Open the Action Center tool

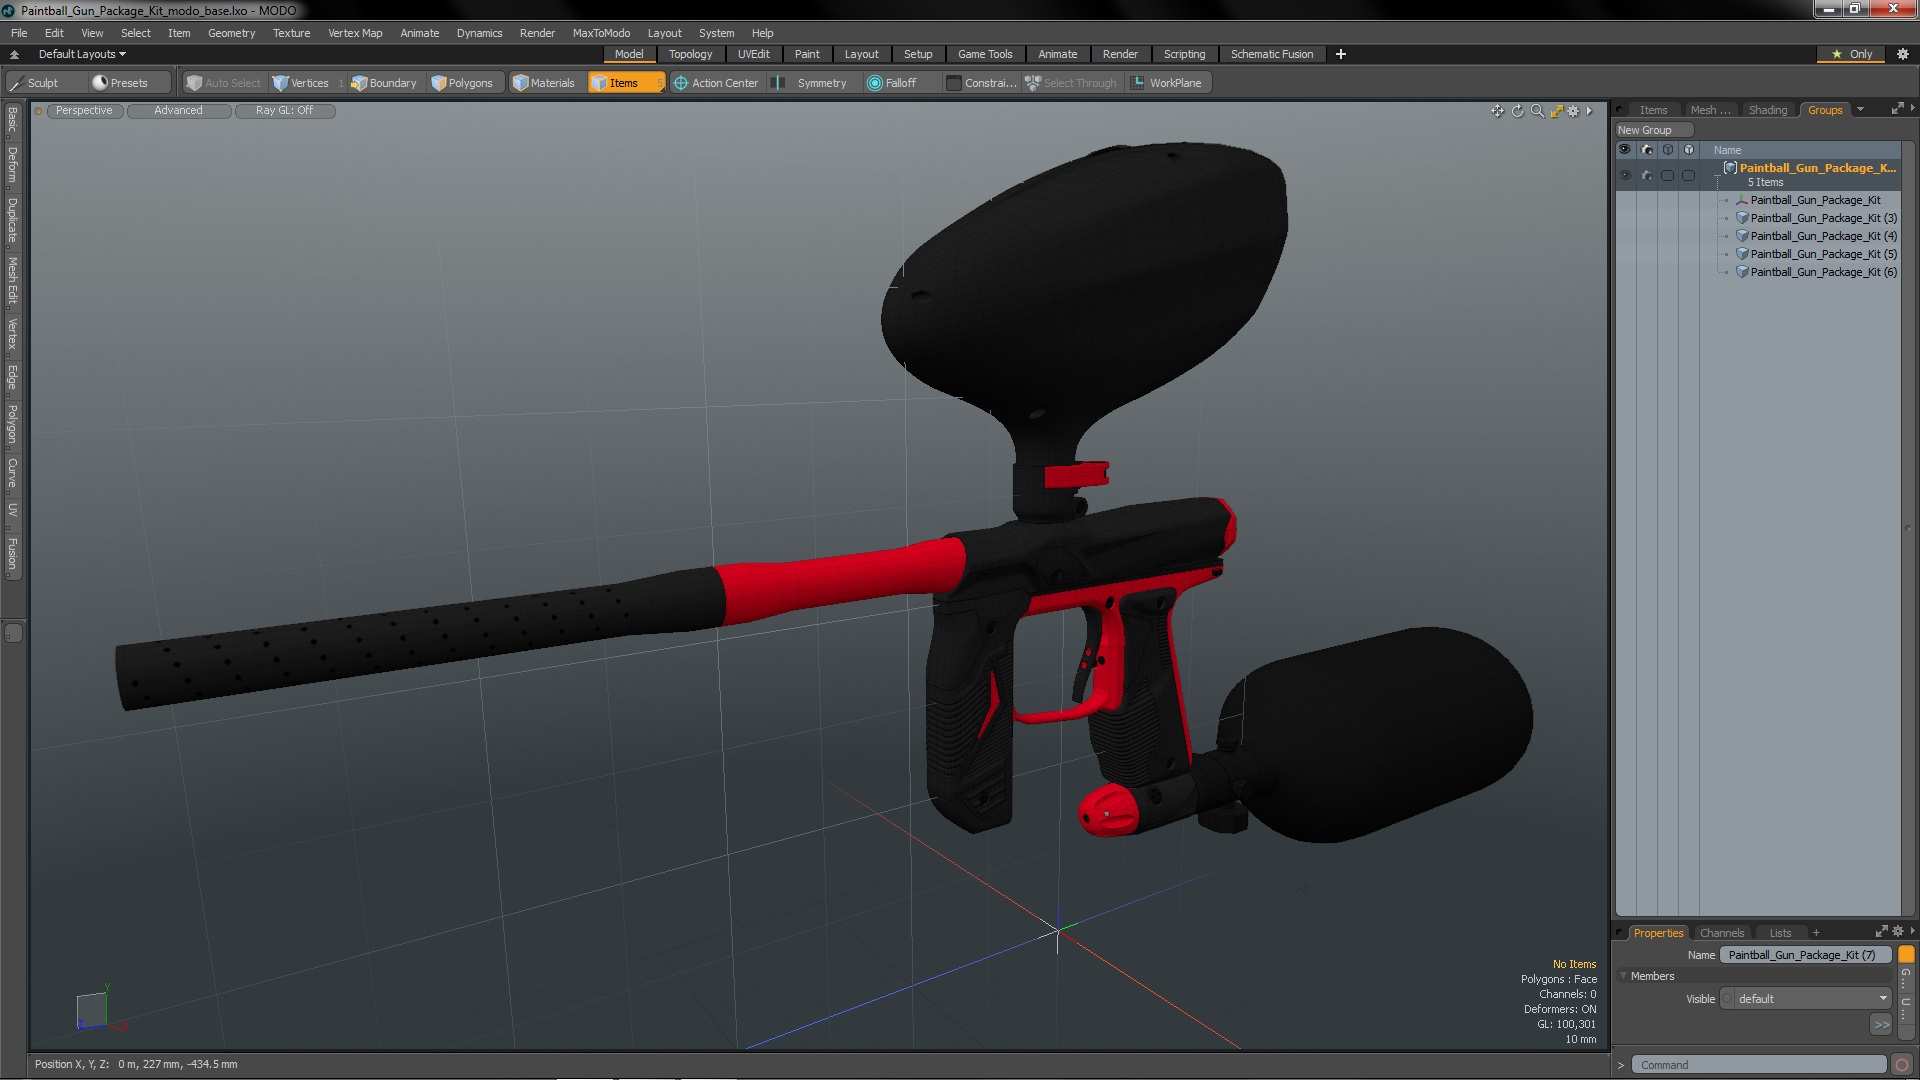coord(716,83)
